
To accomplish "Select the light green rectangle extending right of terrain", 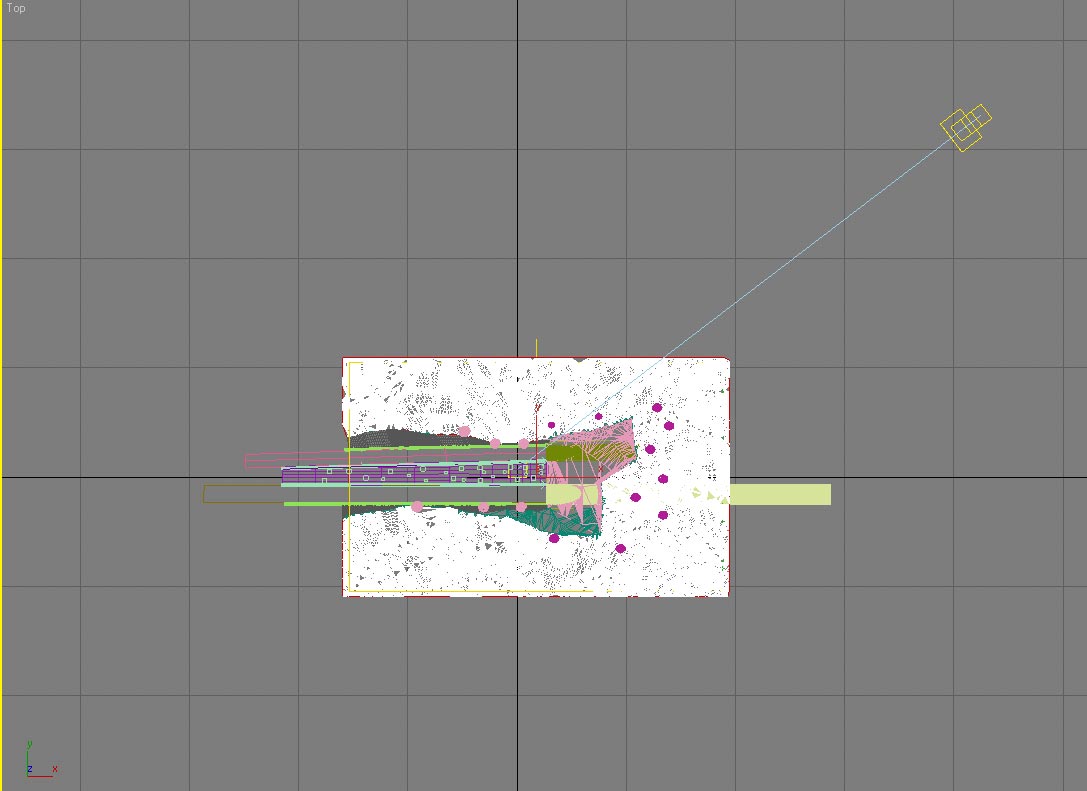I will (x=780, y=494).
